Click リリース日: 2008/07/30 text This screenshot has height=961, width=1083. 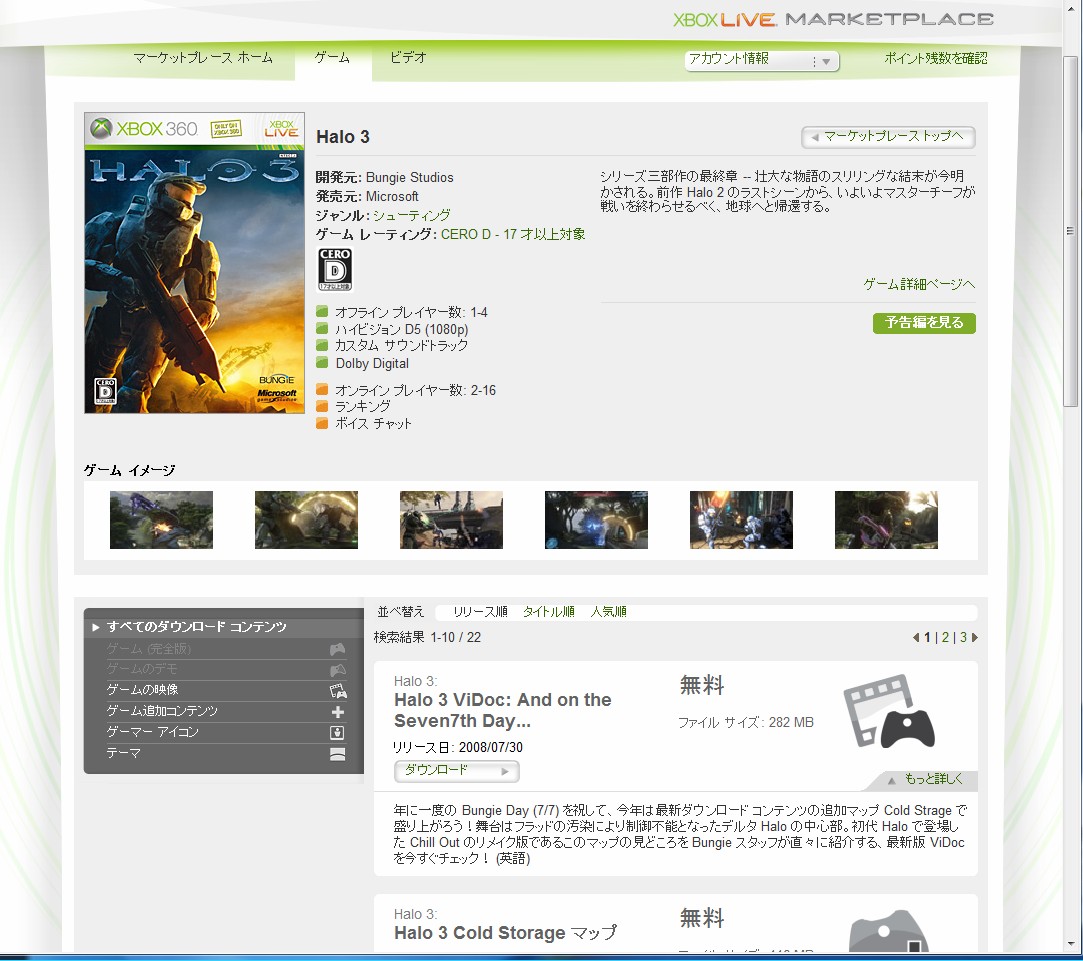[458, 748]
